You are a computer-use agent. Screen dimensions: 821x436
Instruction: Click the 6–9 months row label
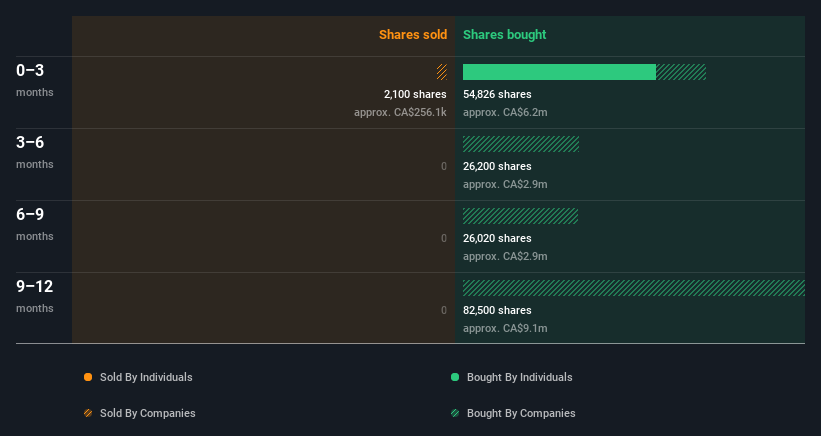tap(35, 224)
